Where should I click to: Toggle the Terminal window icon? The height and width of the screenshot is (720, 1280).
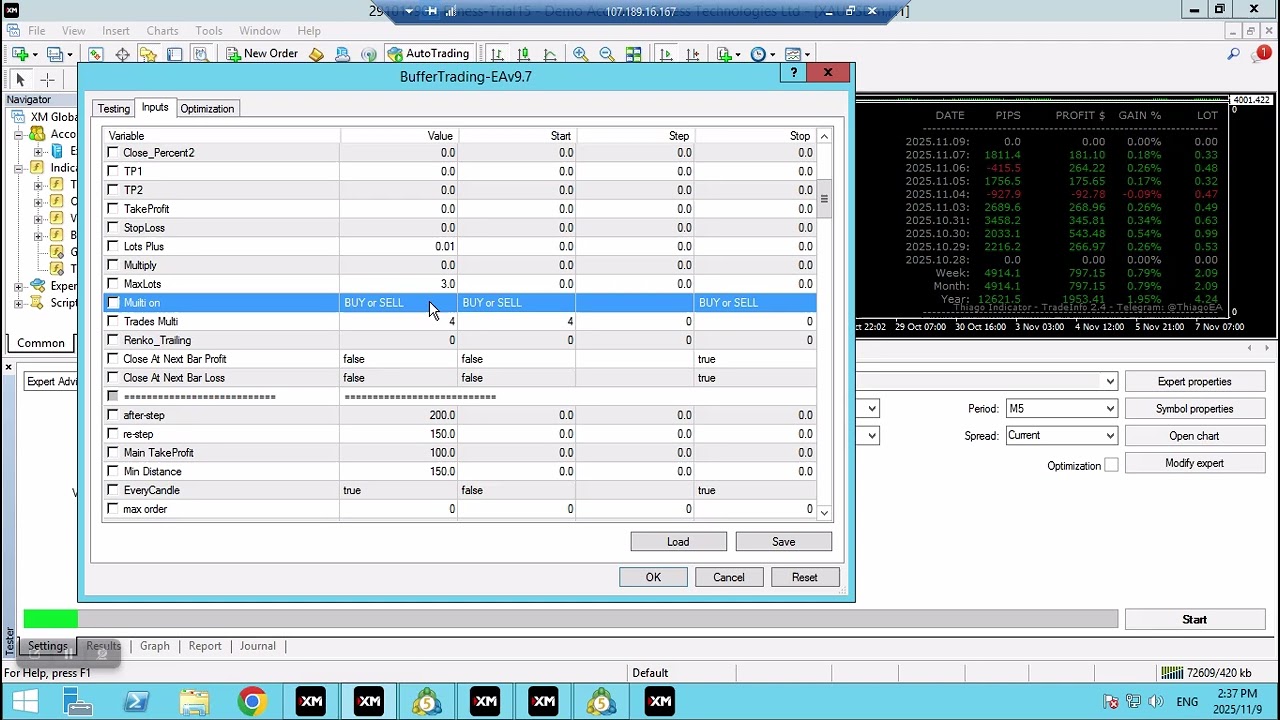click(x=174, y=54)
